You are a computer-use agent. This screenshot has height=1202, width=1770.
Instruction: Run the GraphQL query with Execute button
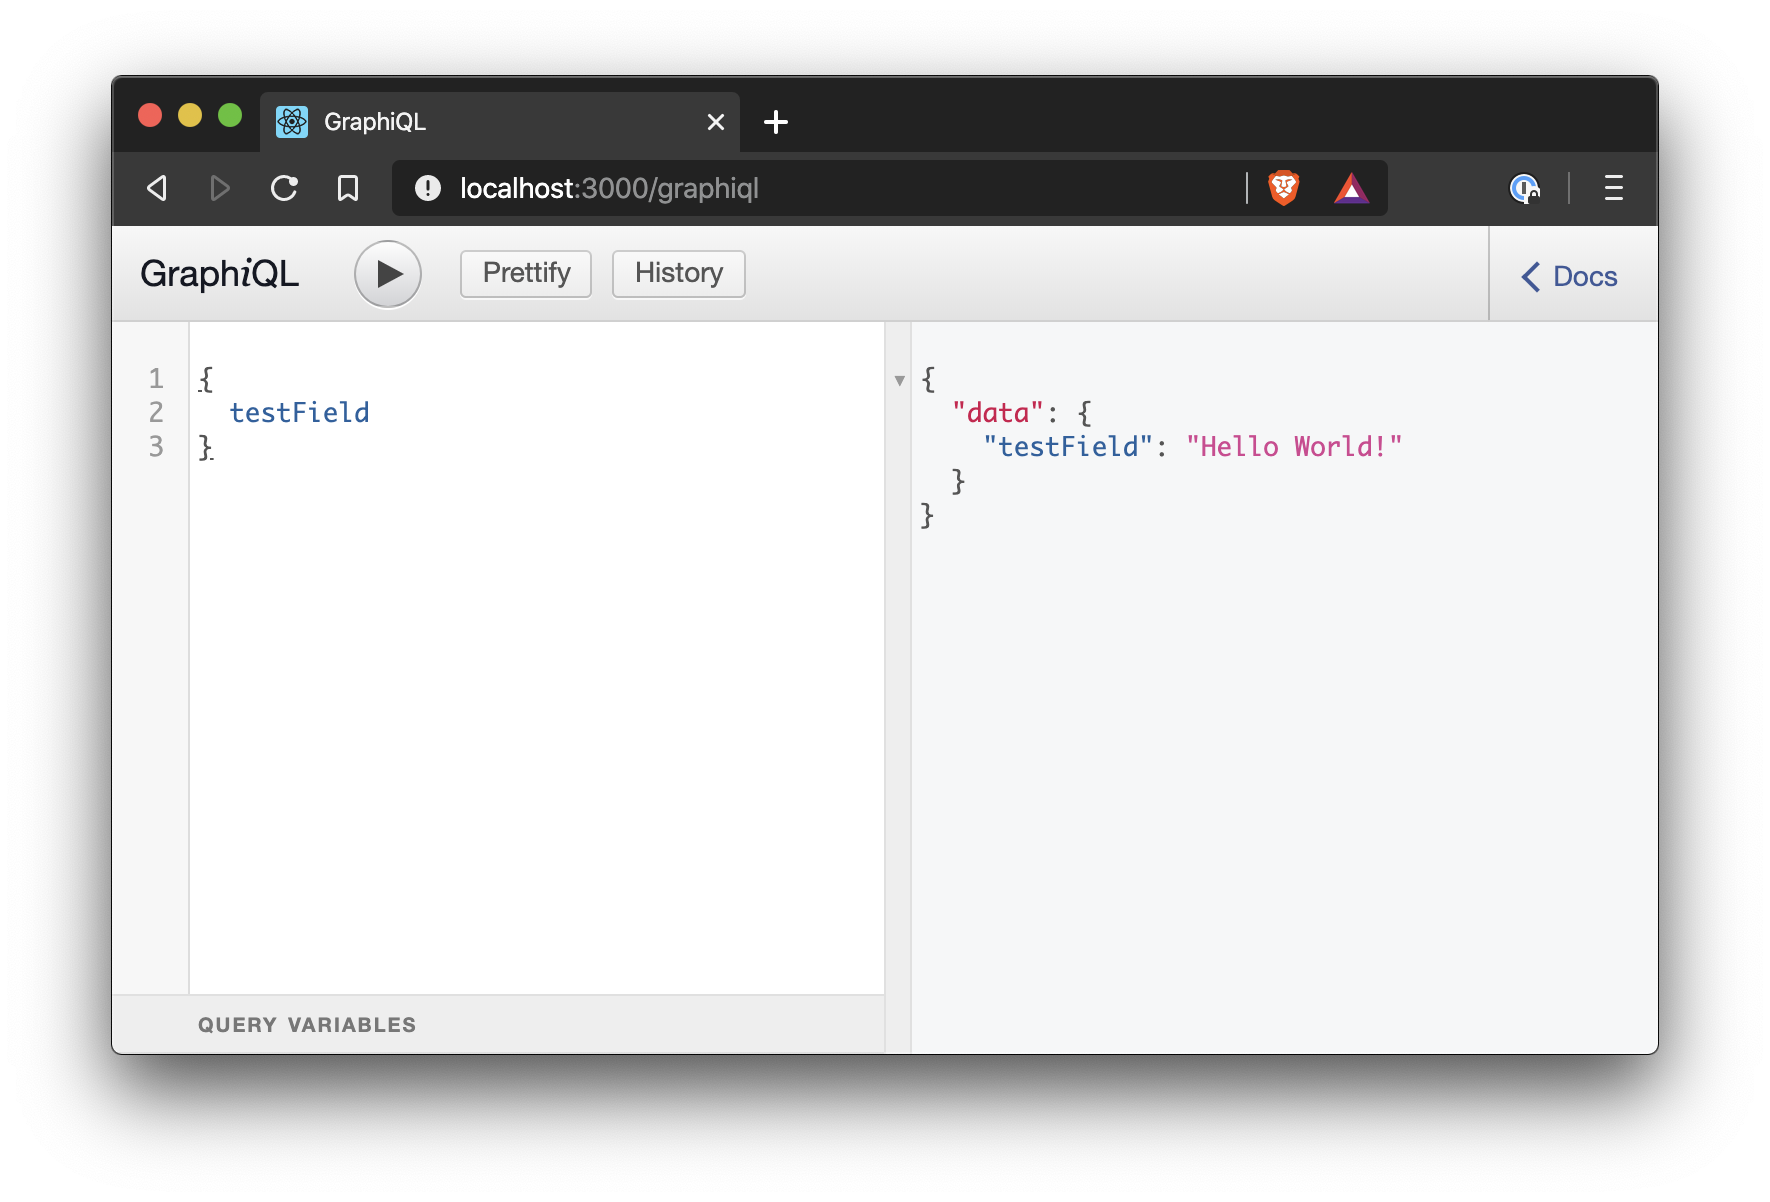[x=388, y=274]
